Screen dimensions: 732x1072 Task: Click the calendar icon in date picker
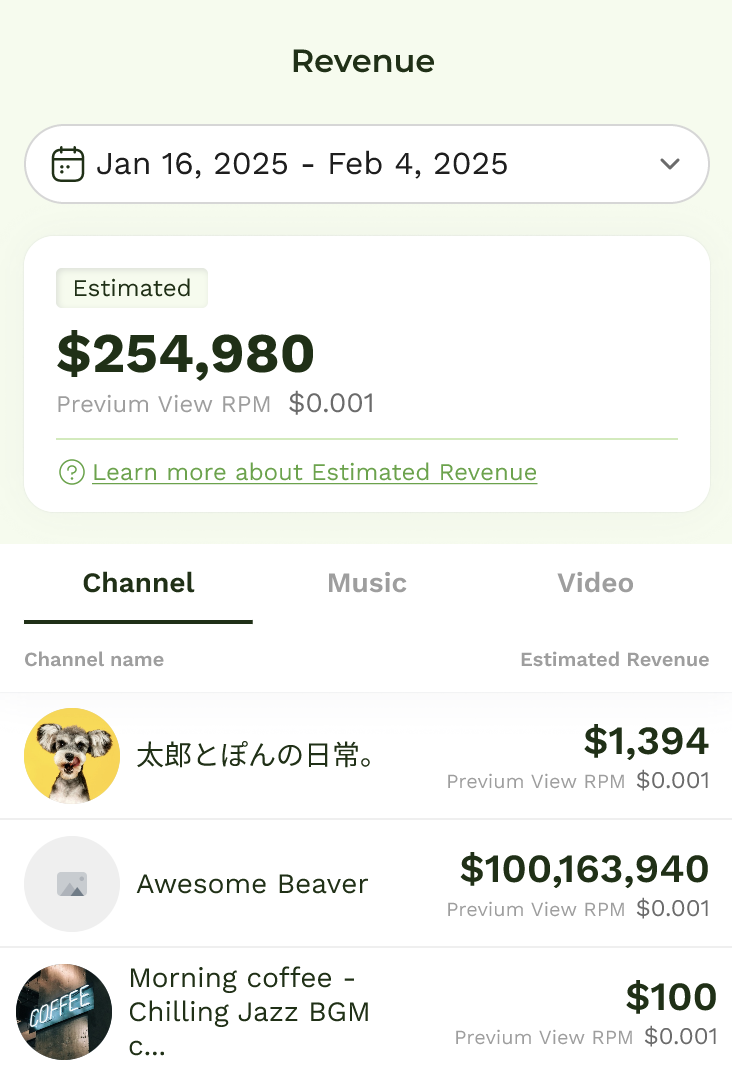68,164
